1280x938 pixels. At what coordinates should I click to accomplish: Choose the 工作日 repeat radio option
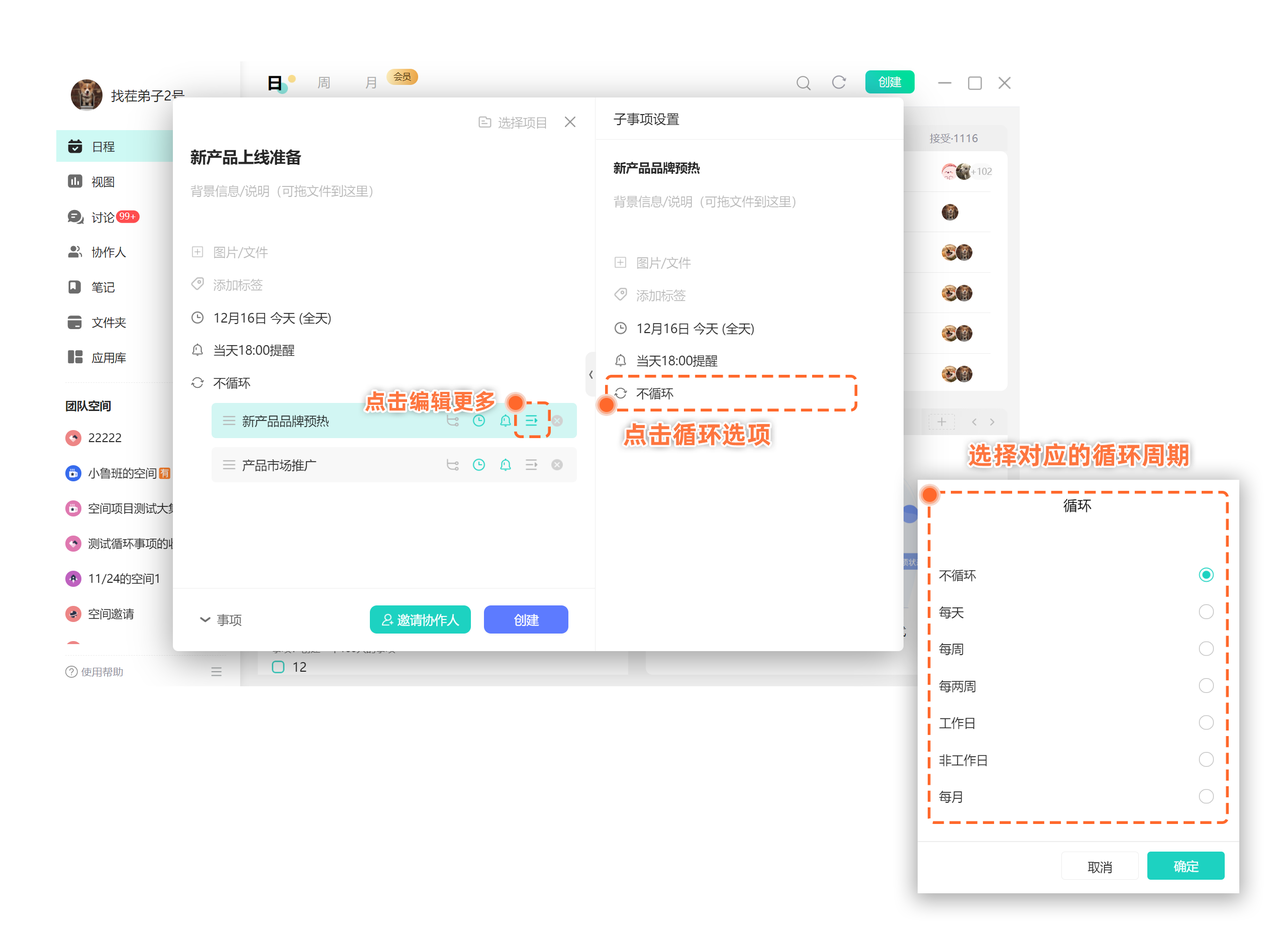coord(1206,723)
